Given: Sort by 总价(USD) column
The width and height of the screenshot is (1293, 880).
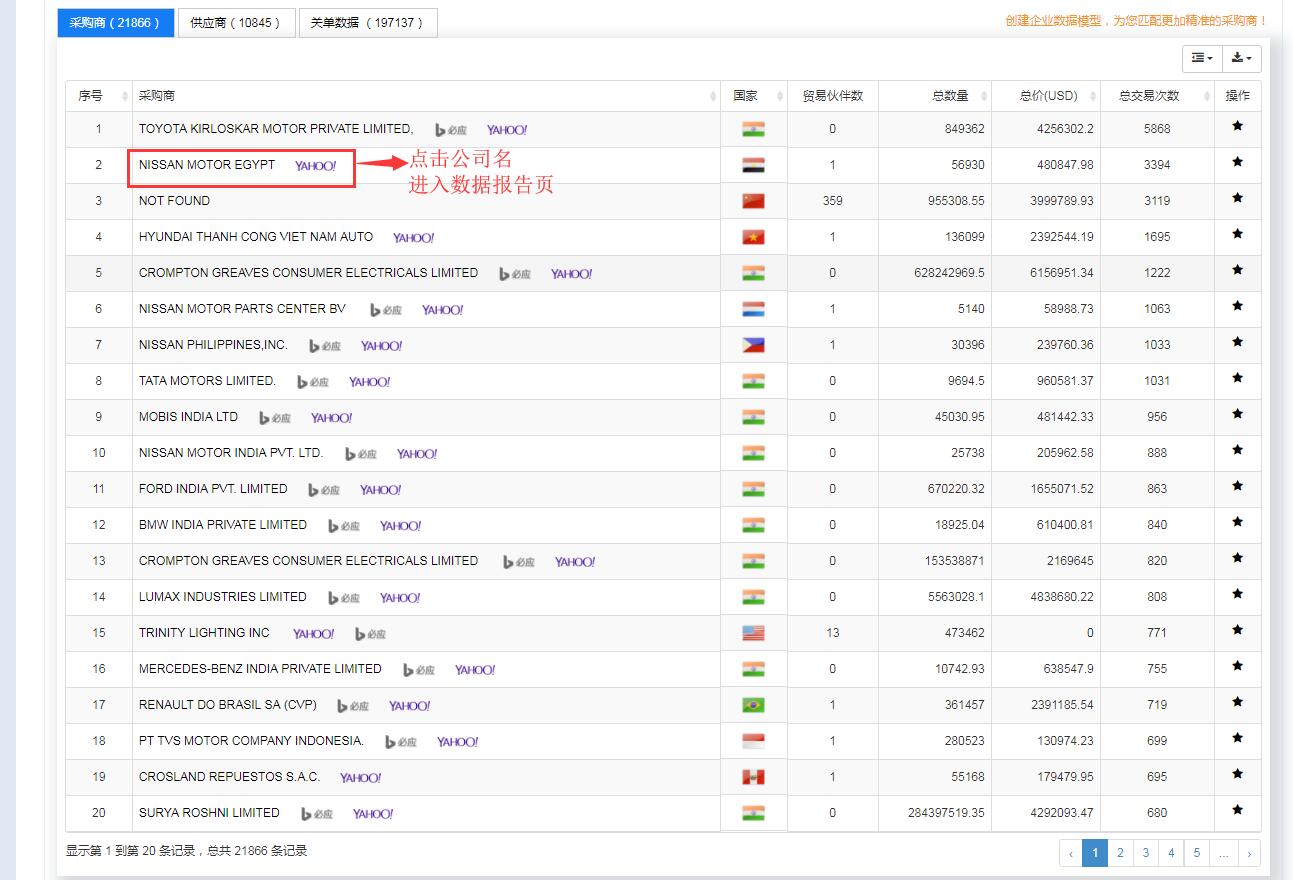Looking at the screenshot, I should pyautogui.click(x=1046, y=96).
